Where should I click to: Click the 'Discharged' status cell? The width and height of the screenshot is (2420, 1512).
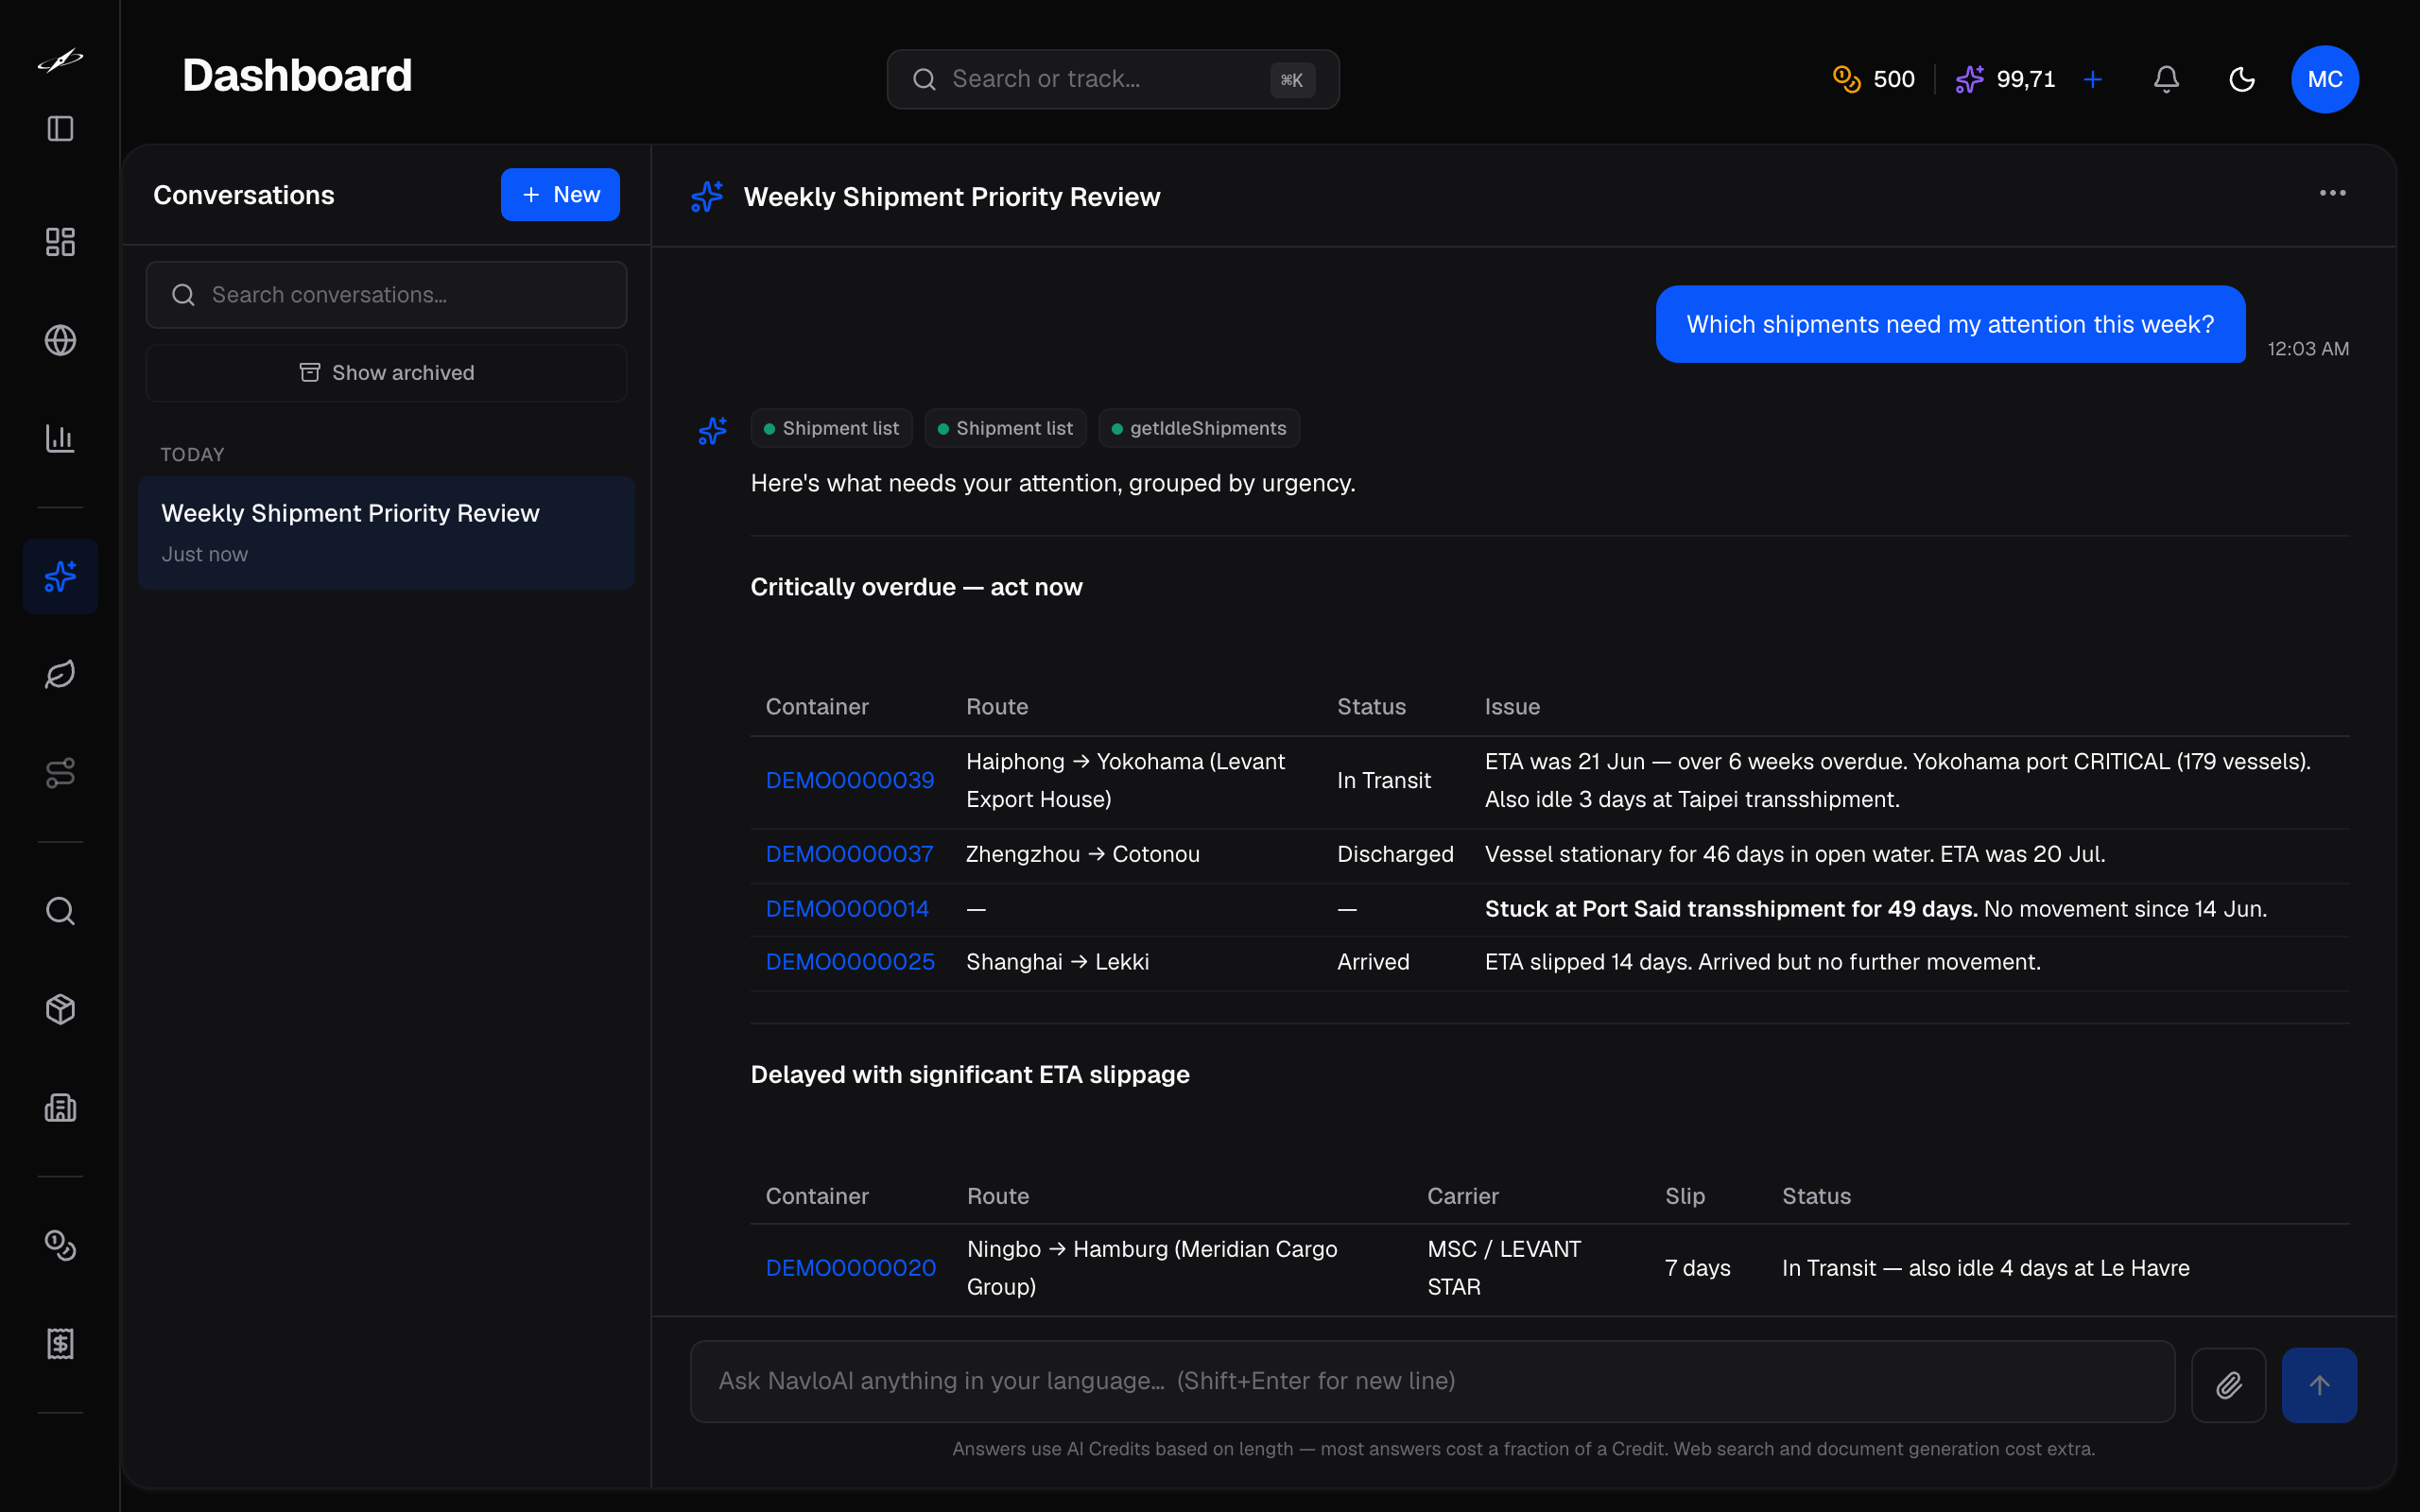[x=1395, y=854]
